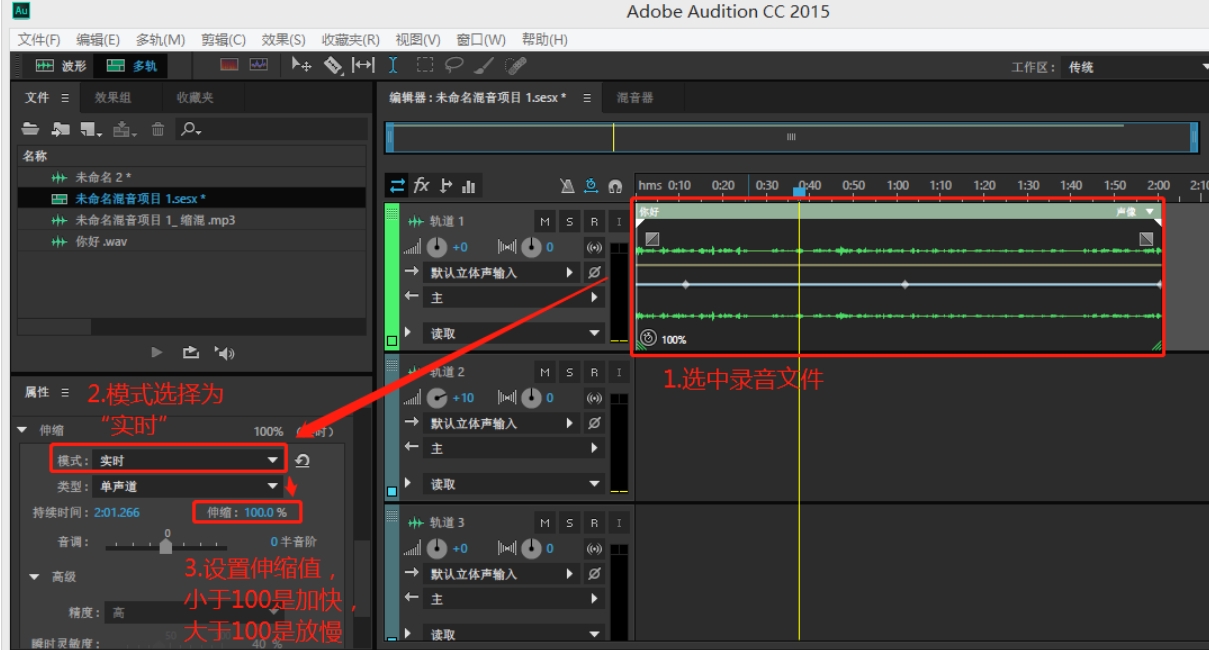Toggle loop playback in Files panel
The height and width of the screenshot is (650, 1209).
click(x=191, y=352)
